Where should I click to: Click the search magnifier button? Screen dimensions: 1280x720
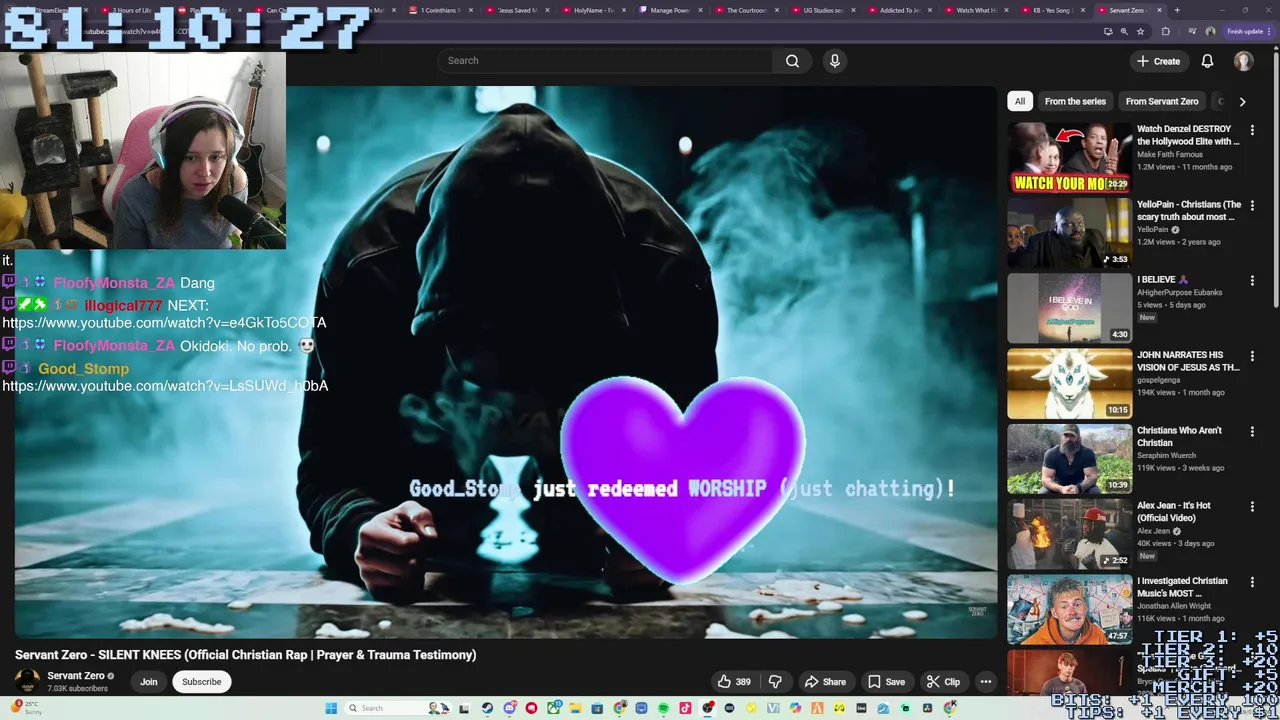tap(792, 61)
